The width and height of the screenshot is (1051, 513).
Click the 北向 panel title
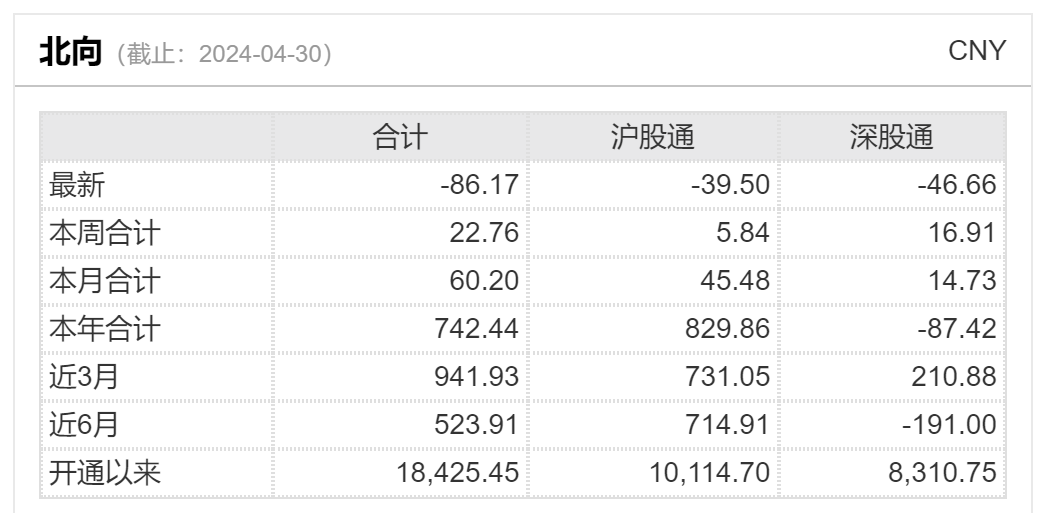click(70, 52)
